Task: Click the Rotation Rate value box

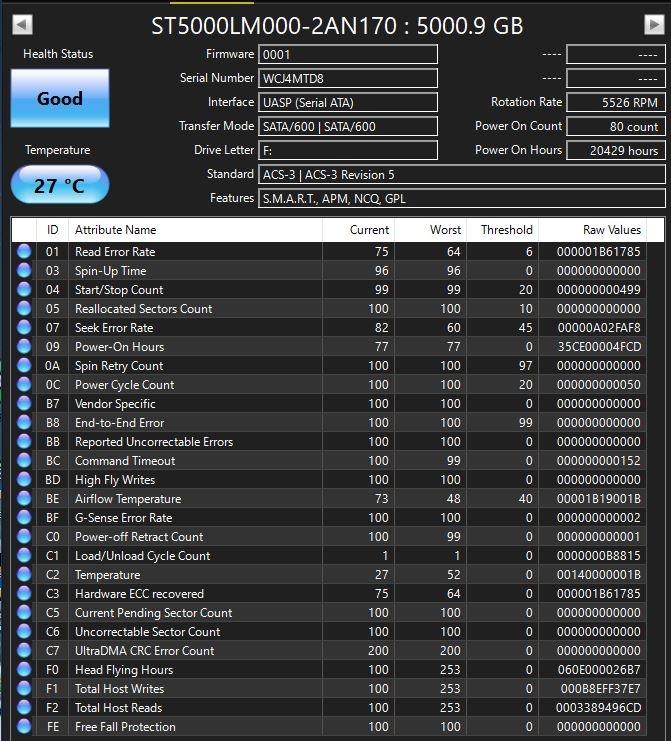Action: [x=615, y=103]
